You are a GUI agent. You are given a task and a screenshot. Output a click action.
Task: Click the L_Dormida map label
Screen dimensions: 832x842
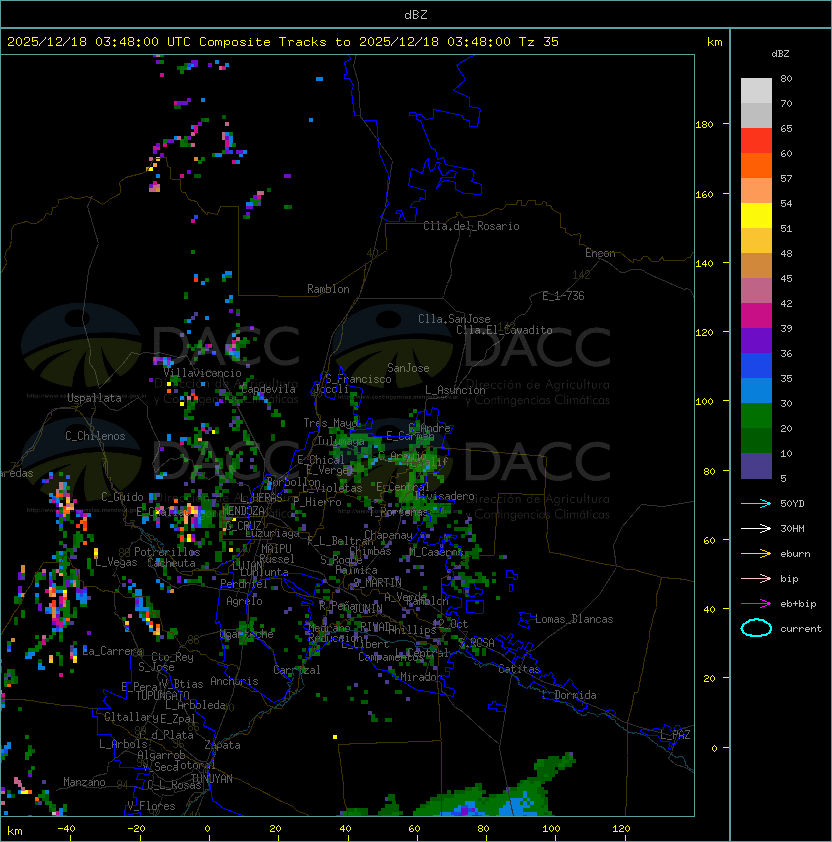tap(569, 695)
